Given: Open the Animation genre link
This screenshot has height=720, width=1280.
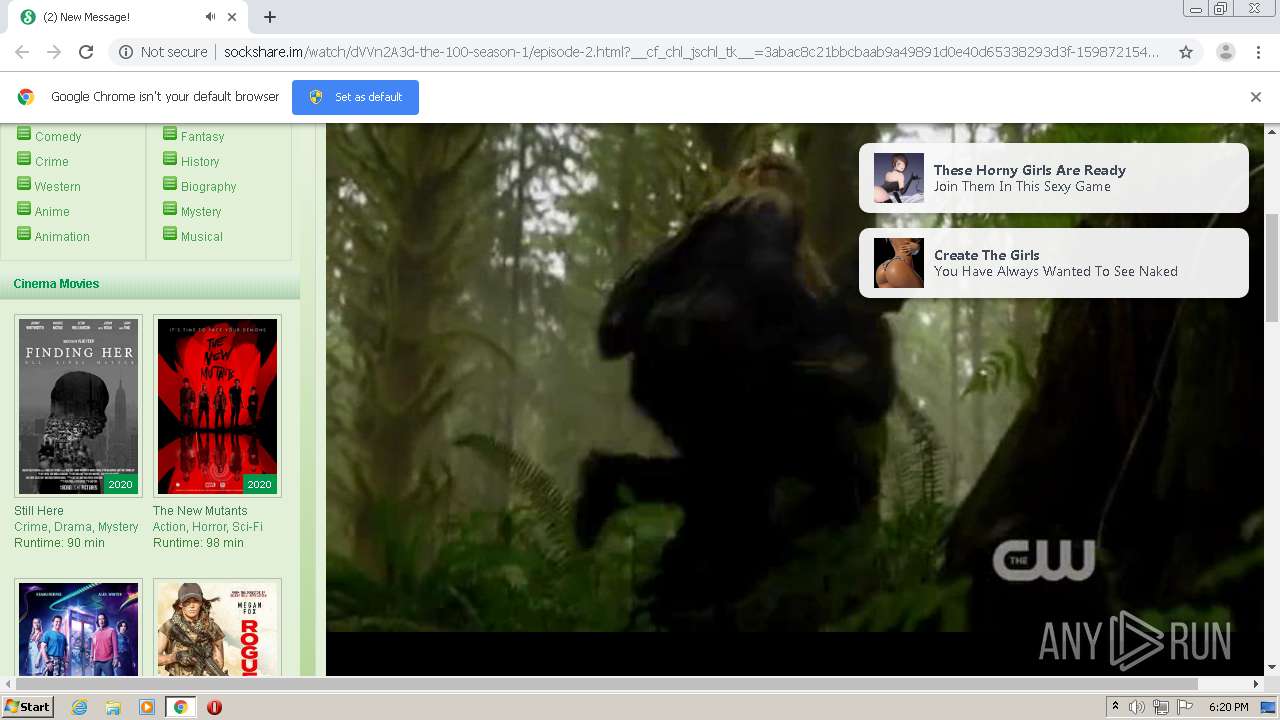Looking at the screenshot, I should [62, 237].
